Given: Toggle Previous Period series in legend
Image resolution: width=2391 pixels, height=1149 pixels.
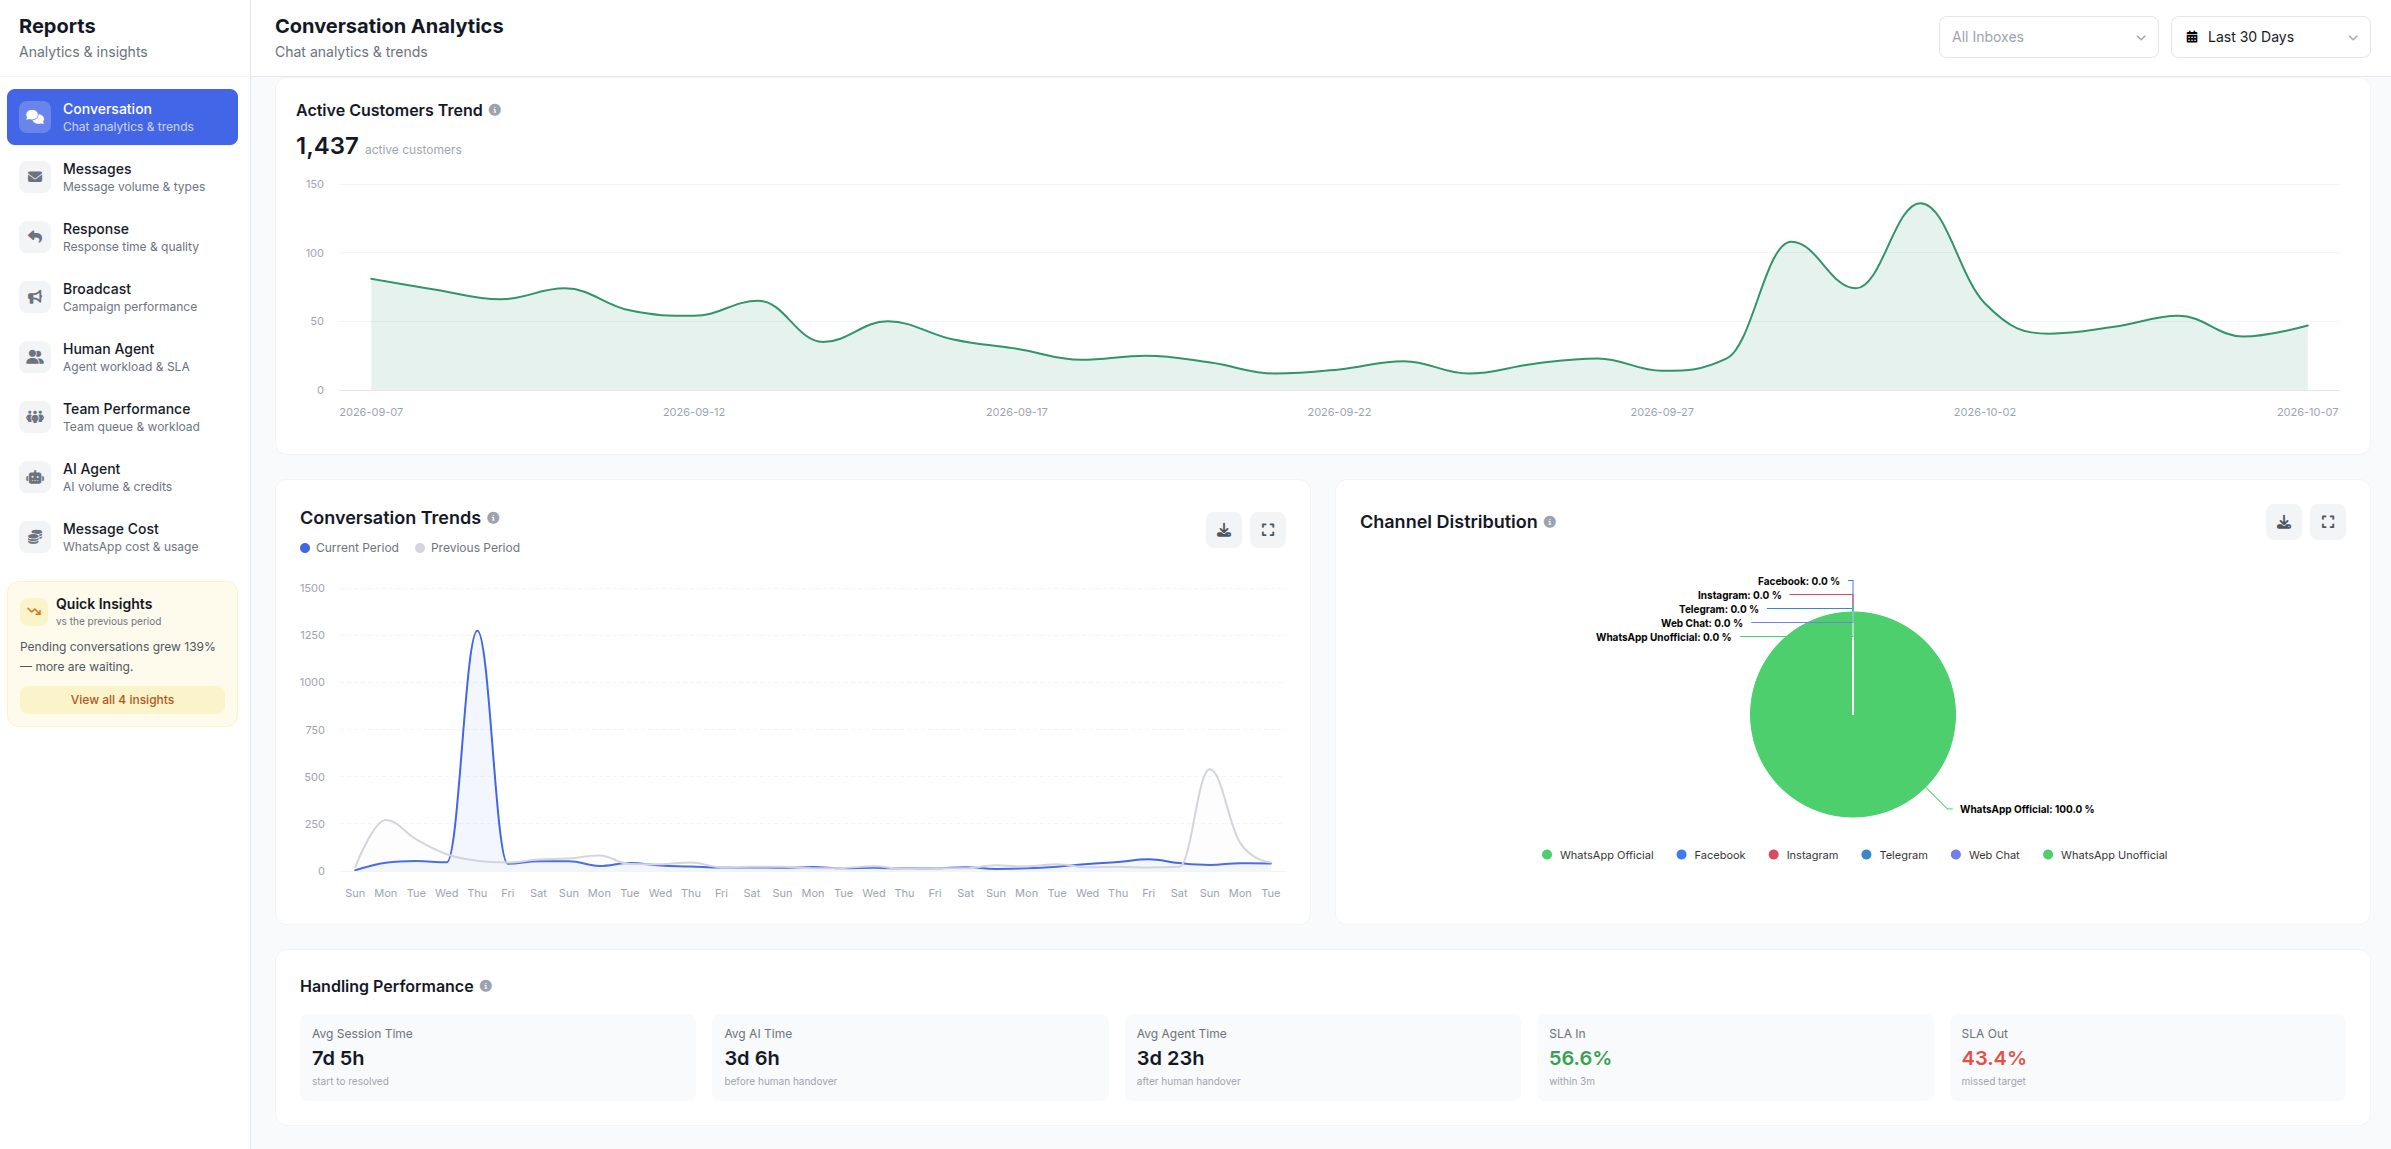Looking at the screenshot, I should click(467, 548).
